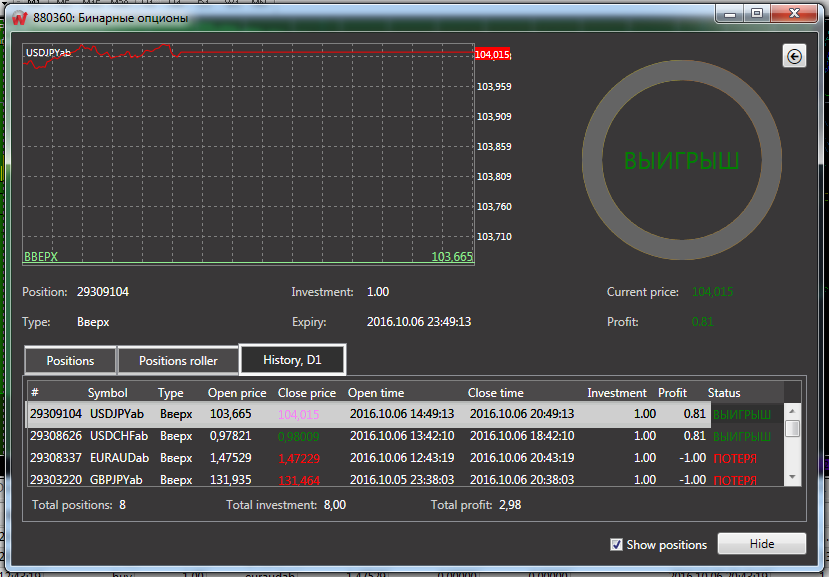This screenshot has width=829, height=577.
Task: Minimize the Бинарные опционы window
Action: click(x=728, y=14)
